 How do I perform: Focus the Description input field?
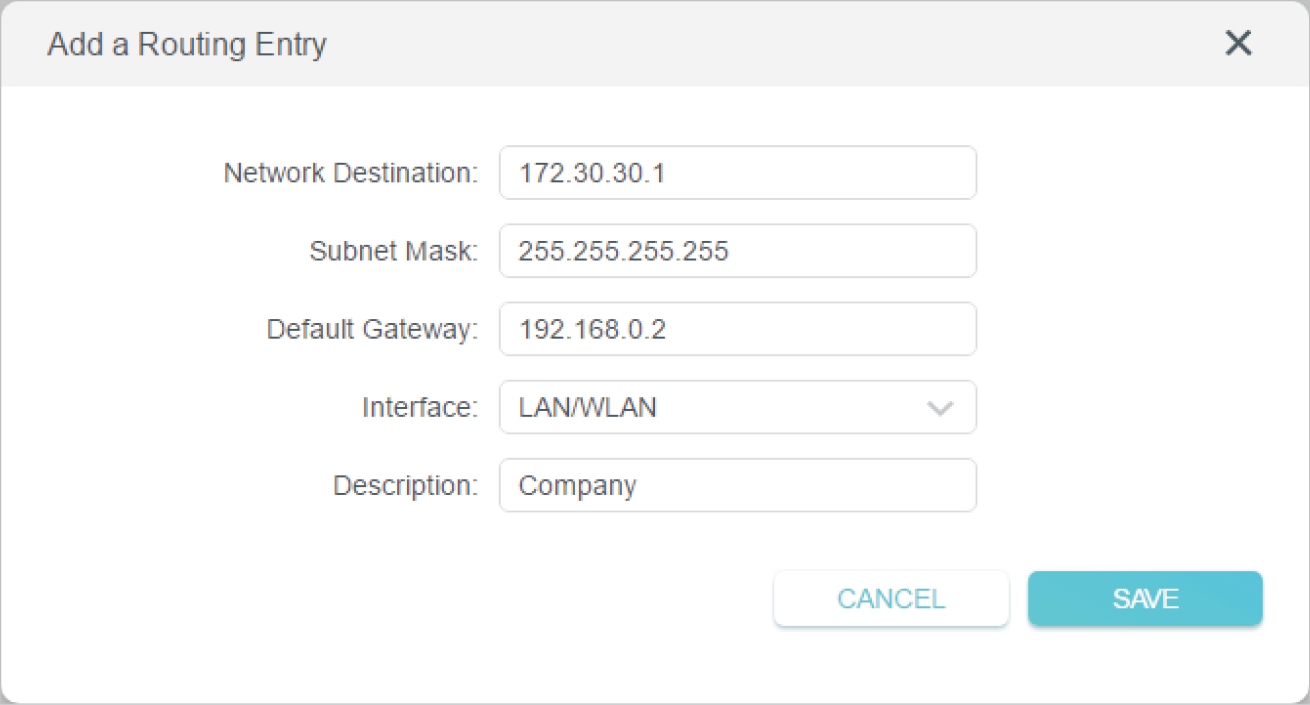737,486
